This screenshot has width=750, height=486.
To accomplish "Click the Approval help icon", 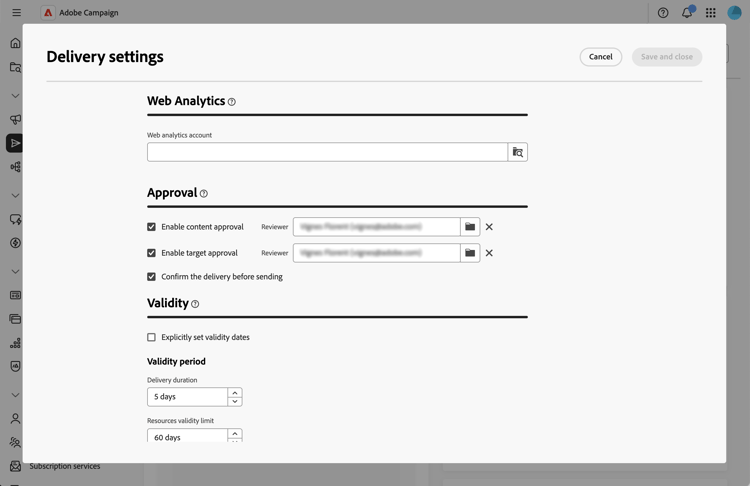I will tap(204, 194).
